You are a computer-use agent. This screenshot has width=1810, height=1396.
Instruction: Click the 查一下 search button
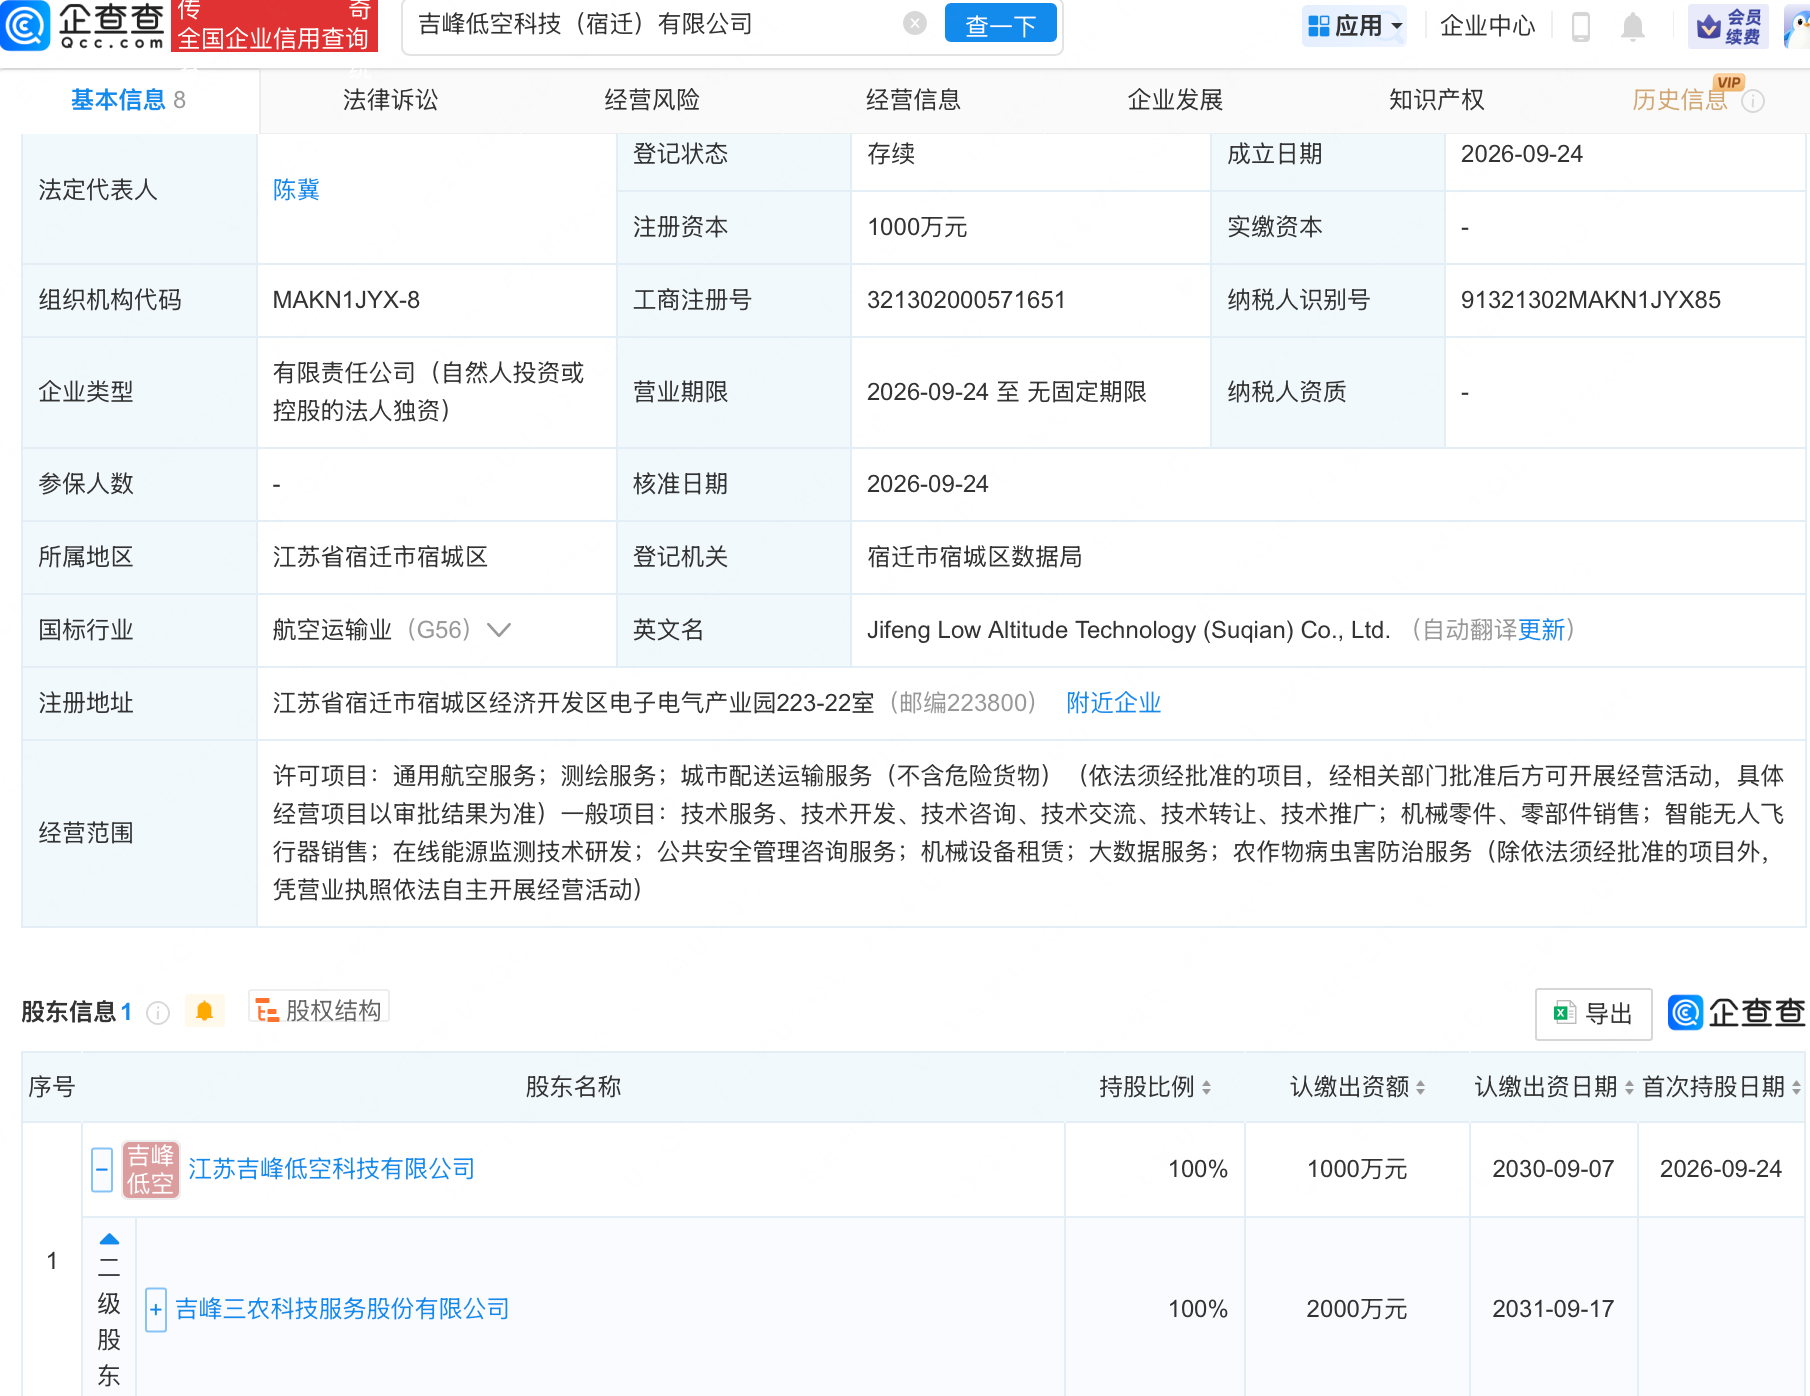pyautogui.click(x=1000, y=24)
